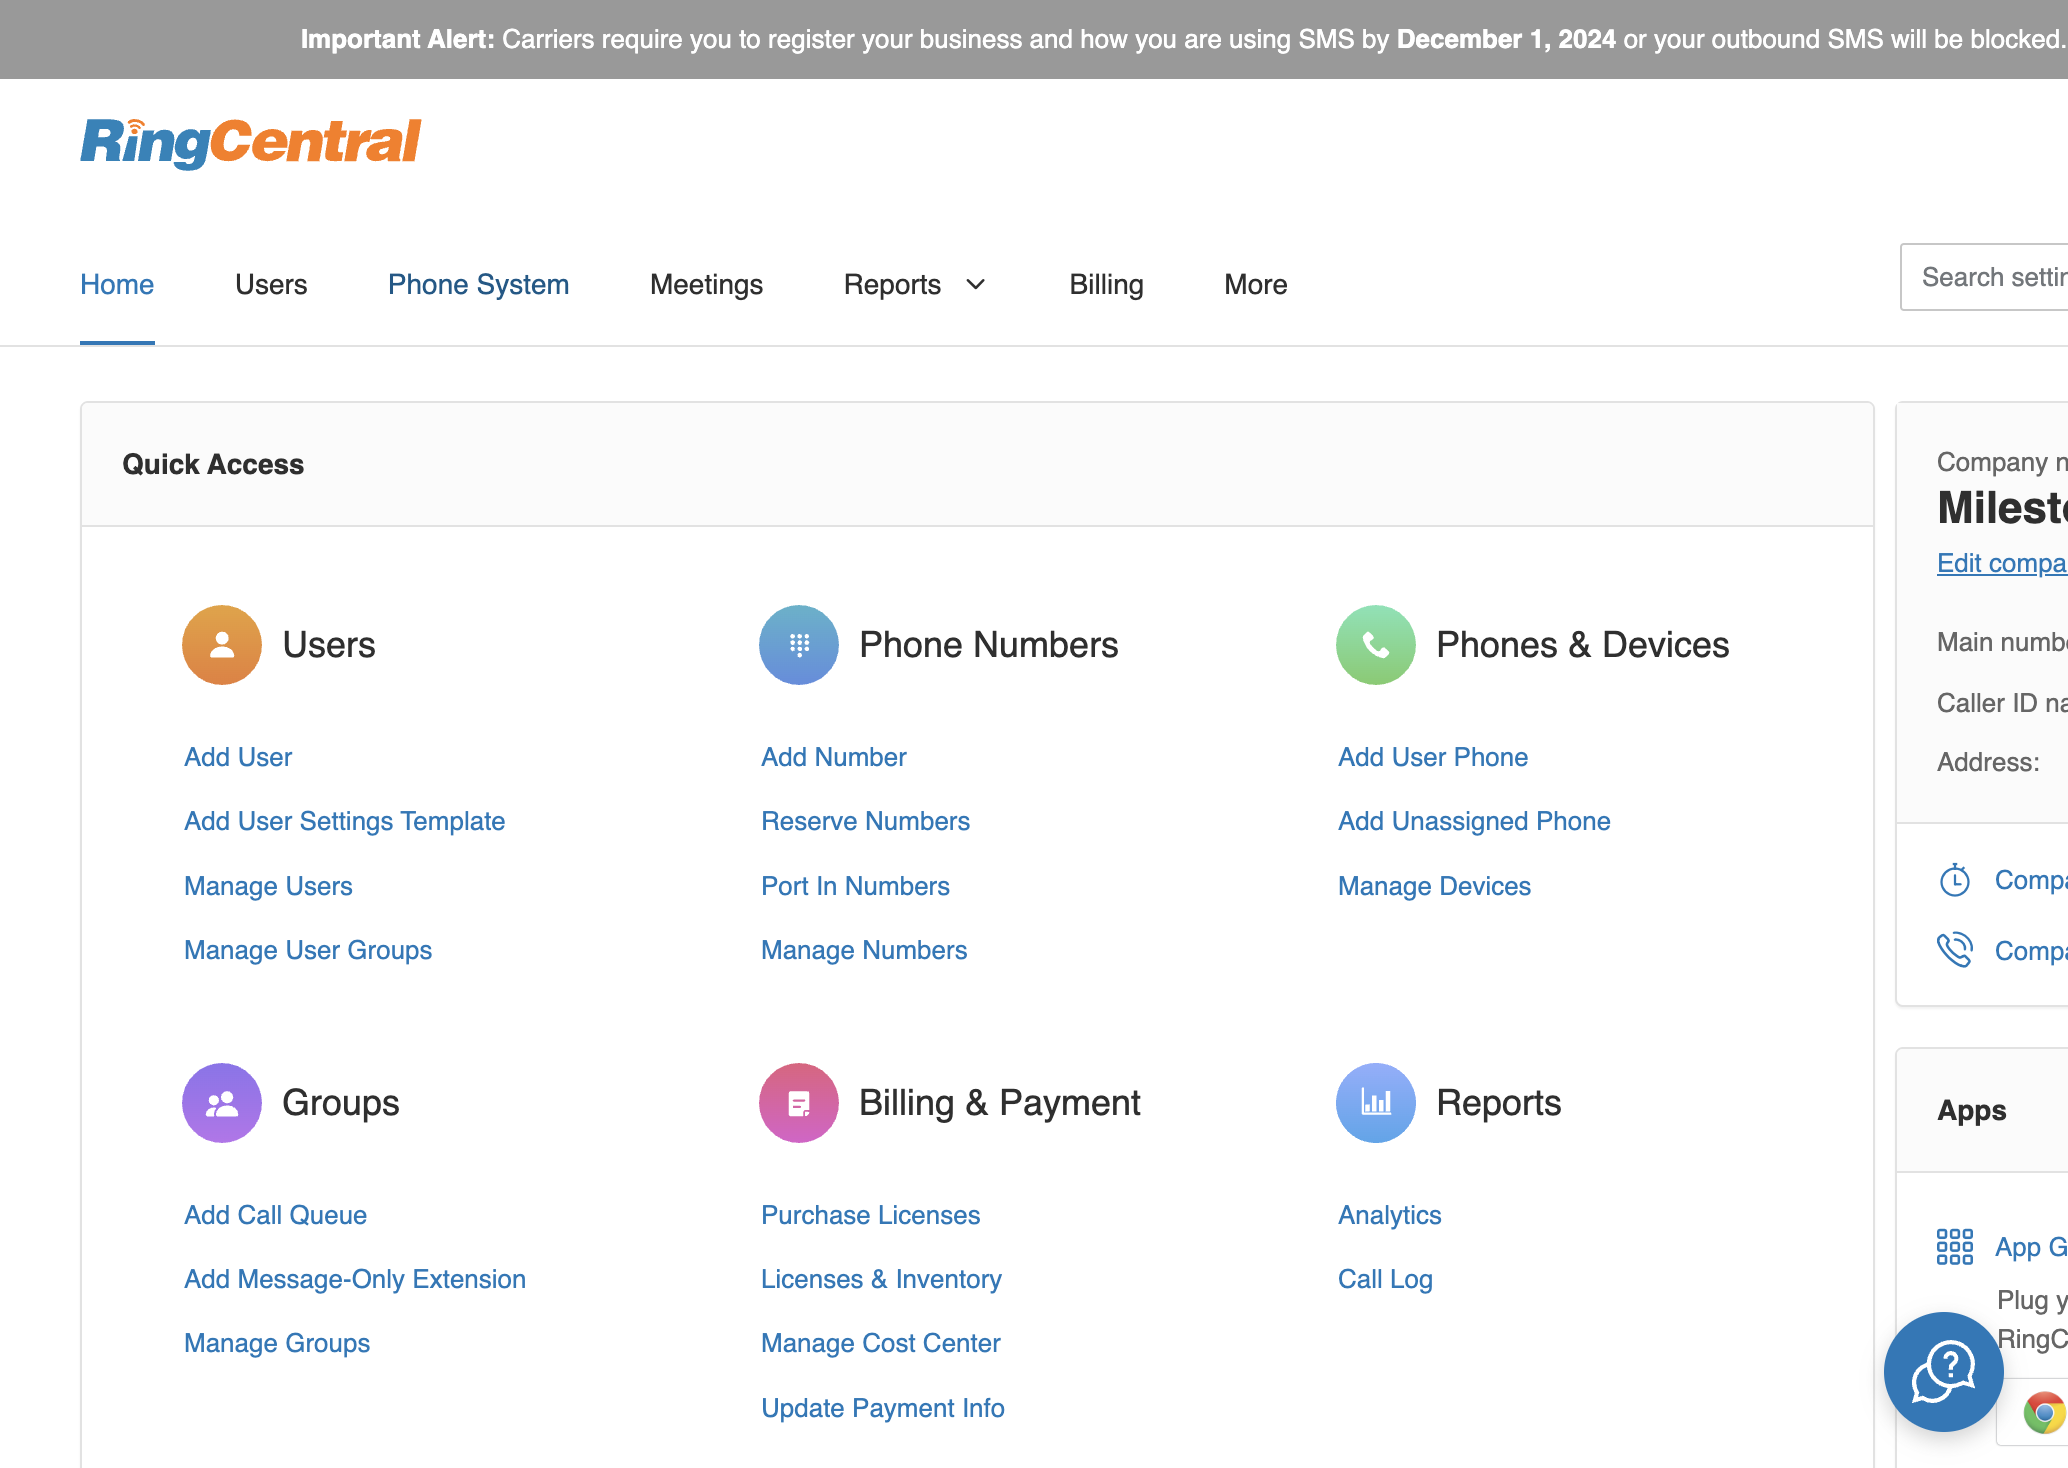This screenshot has height=1468, width=2068.
Task: Click the Add Number link
Action: point(834,757)
